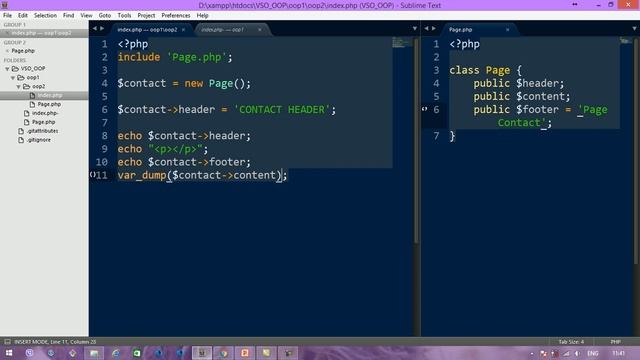This screenshot has width=640, height=360.
Task: Go to previous tab in left pane
Action: tap(95, 29)
